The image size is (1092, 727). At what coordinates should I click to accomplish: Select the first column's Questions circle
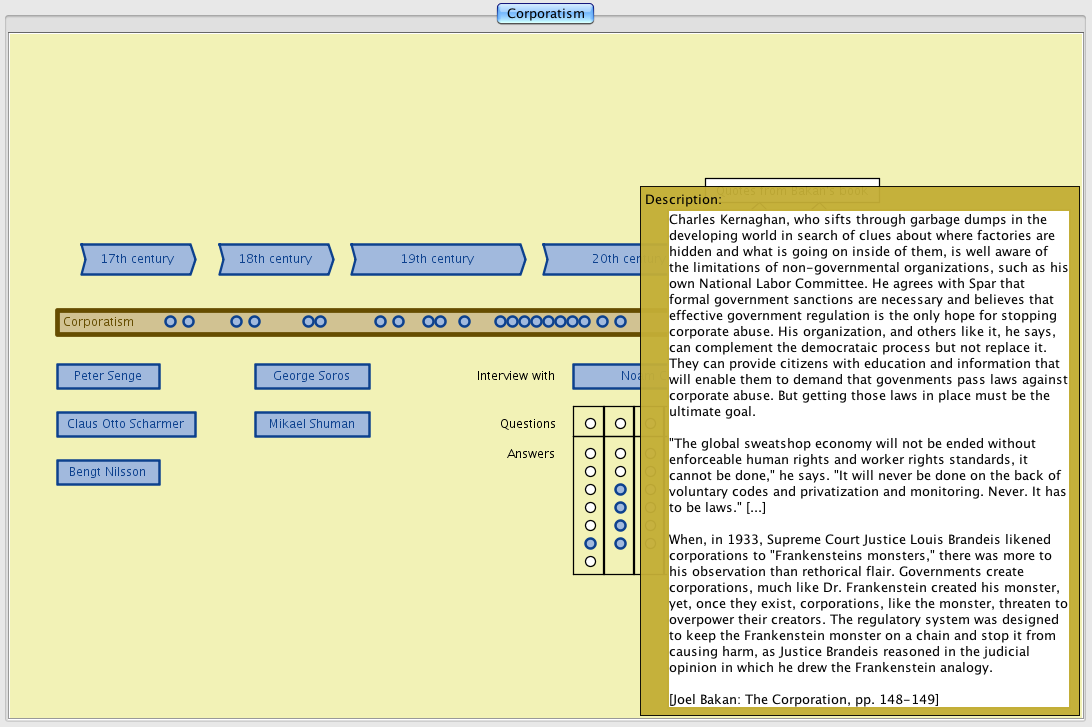click(x=590, y=424)
